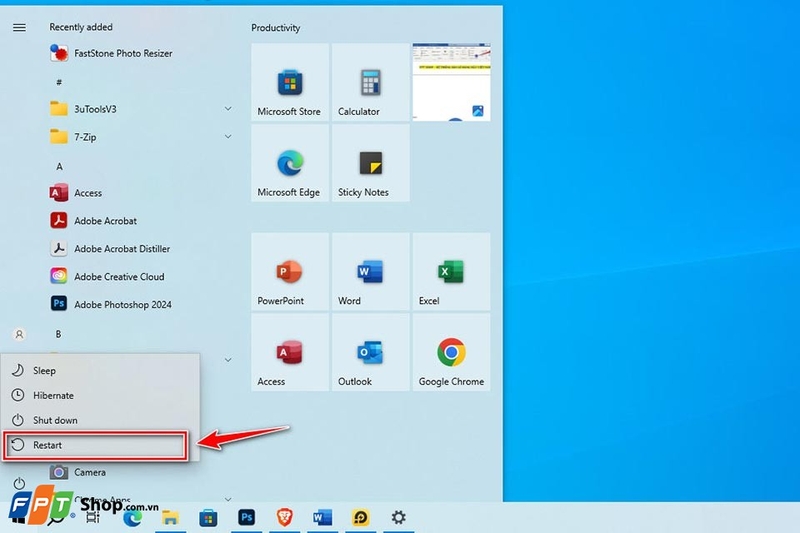Launch Adobe Acrobat from the app list
The width and height of the screenshot is (800, 533).
pos(93,221)
